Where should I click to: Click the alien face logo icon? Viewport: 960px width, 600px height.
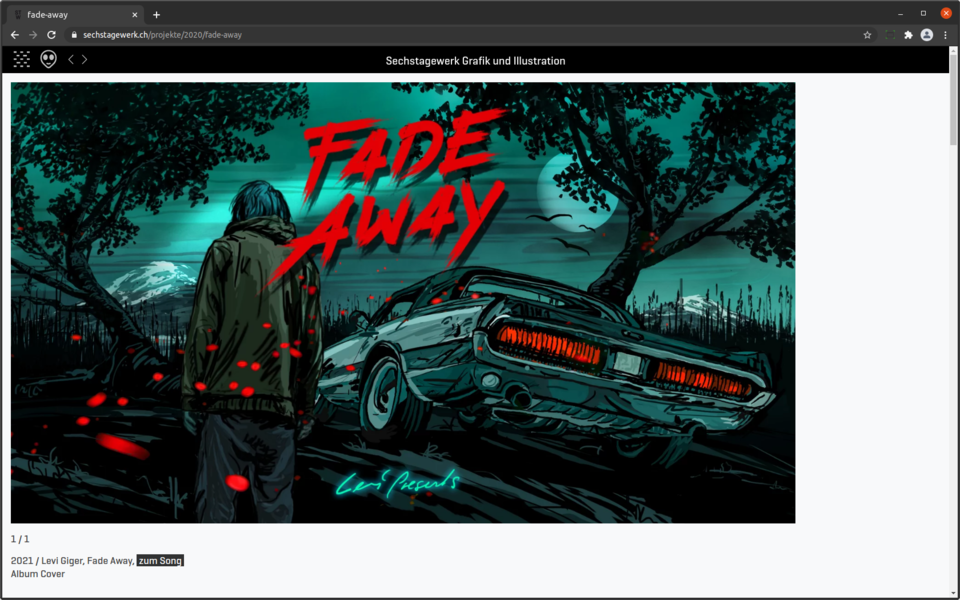coord(48,59)
